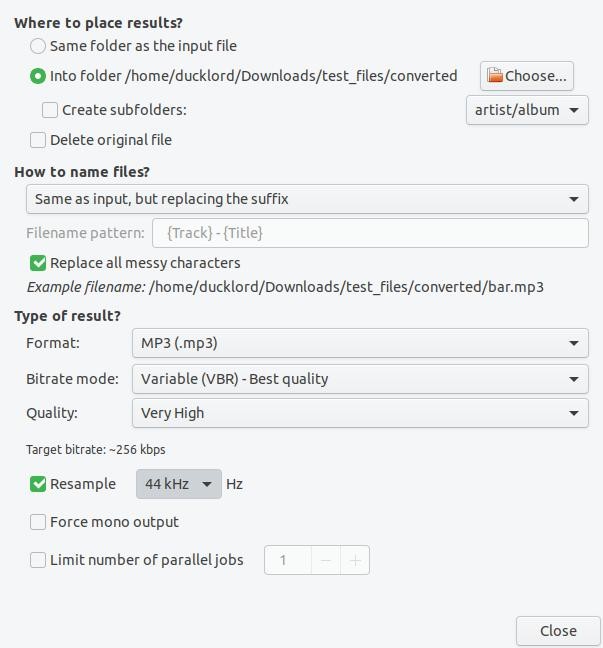
Task: Click the Filename pattern input field
Action: point(370,233)
